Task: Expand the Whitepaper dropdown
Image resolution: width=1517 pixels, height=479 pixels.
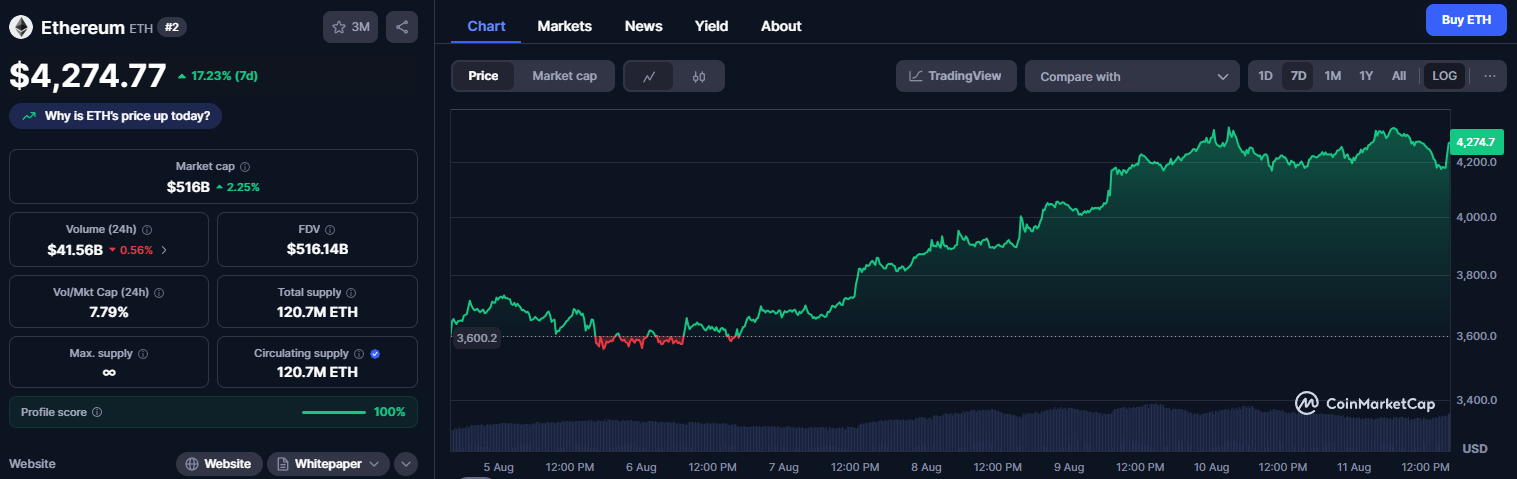Action: click(x=328, y=464)
